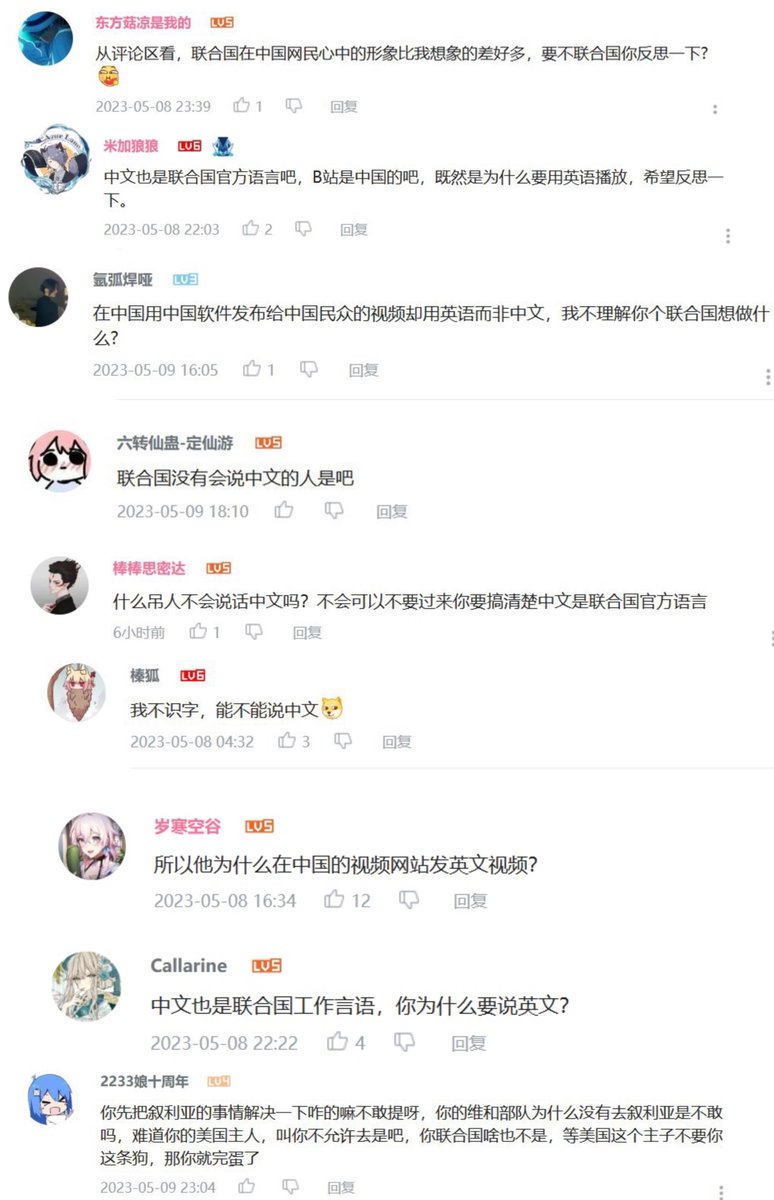The image size is (774, 1200).
Task: Open 米加狼狼's user profile name
Action: tap(131, 146)
